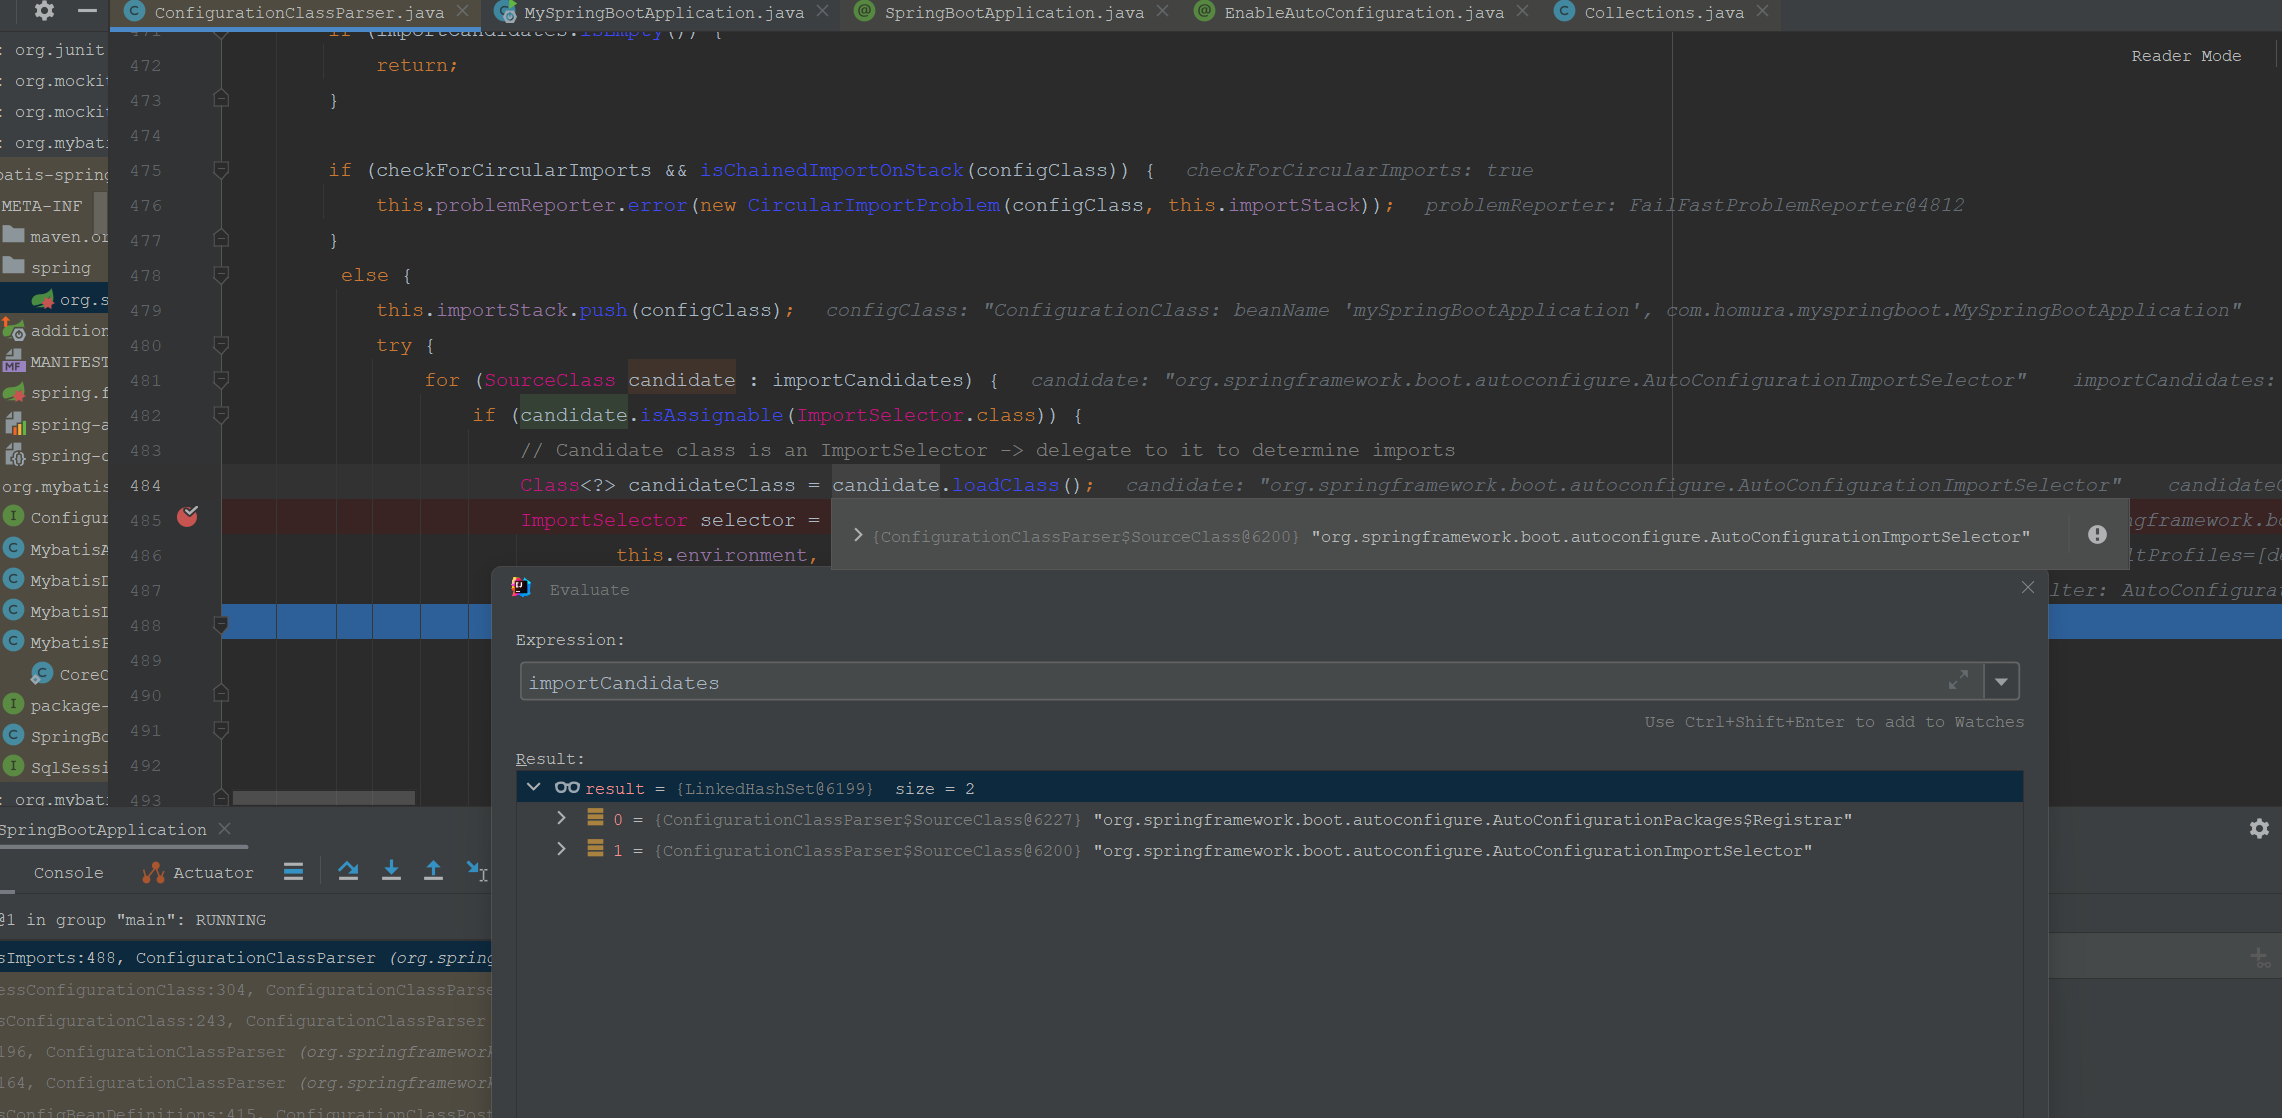Viewport: 2282px width, 1118px height.
Task: Click Run to Cursor icon
Action: [476, 871]
